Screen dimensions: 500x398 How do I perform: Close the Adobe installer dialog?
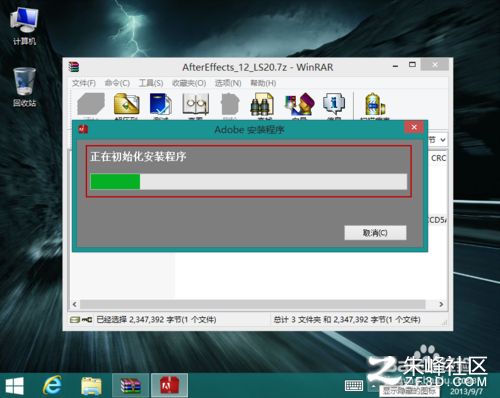414,127
